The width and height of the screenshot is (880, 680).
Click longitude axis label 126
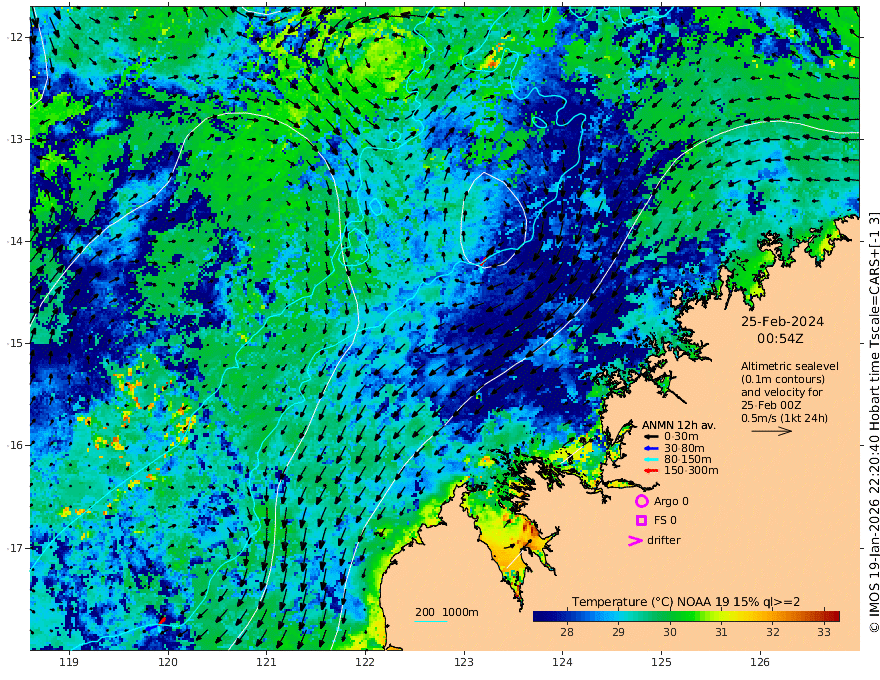coord(760,662)
